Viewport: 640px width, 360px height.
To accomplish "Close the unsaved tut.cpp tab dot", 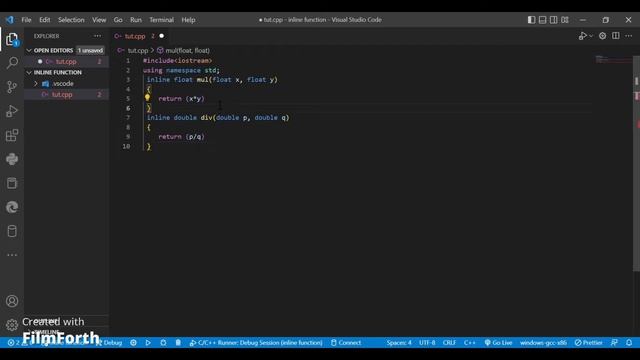I will pos(162,36).
